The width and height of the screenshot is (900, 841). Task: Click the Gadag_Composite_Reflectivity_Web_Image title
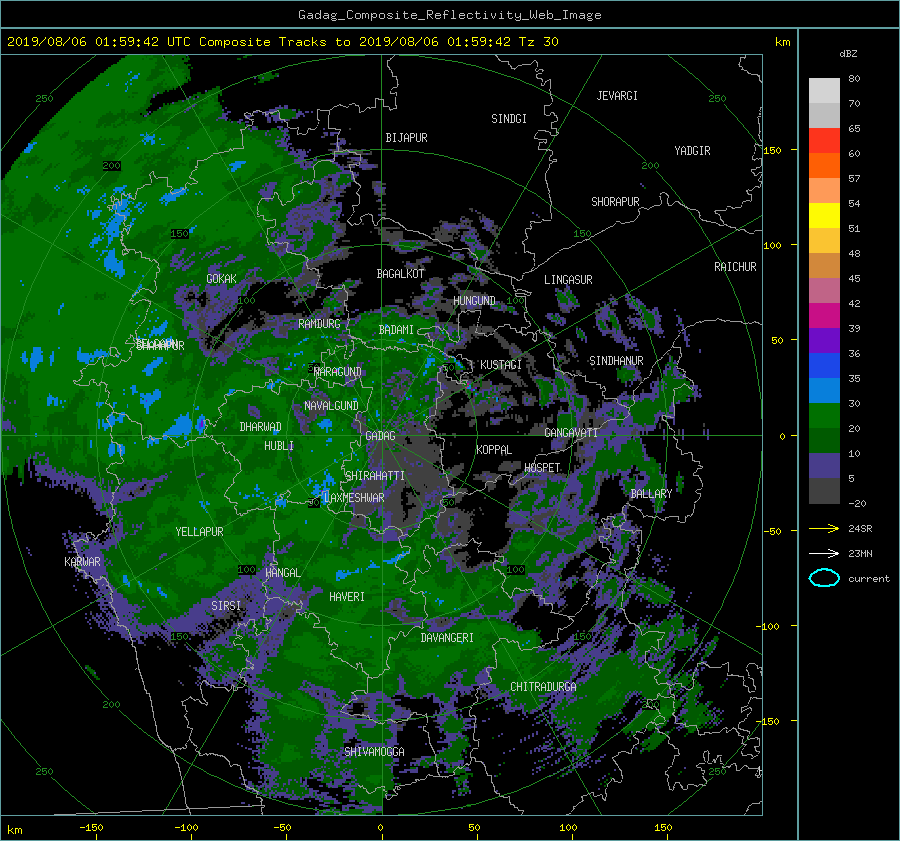449,15
